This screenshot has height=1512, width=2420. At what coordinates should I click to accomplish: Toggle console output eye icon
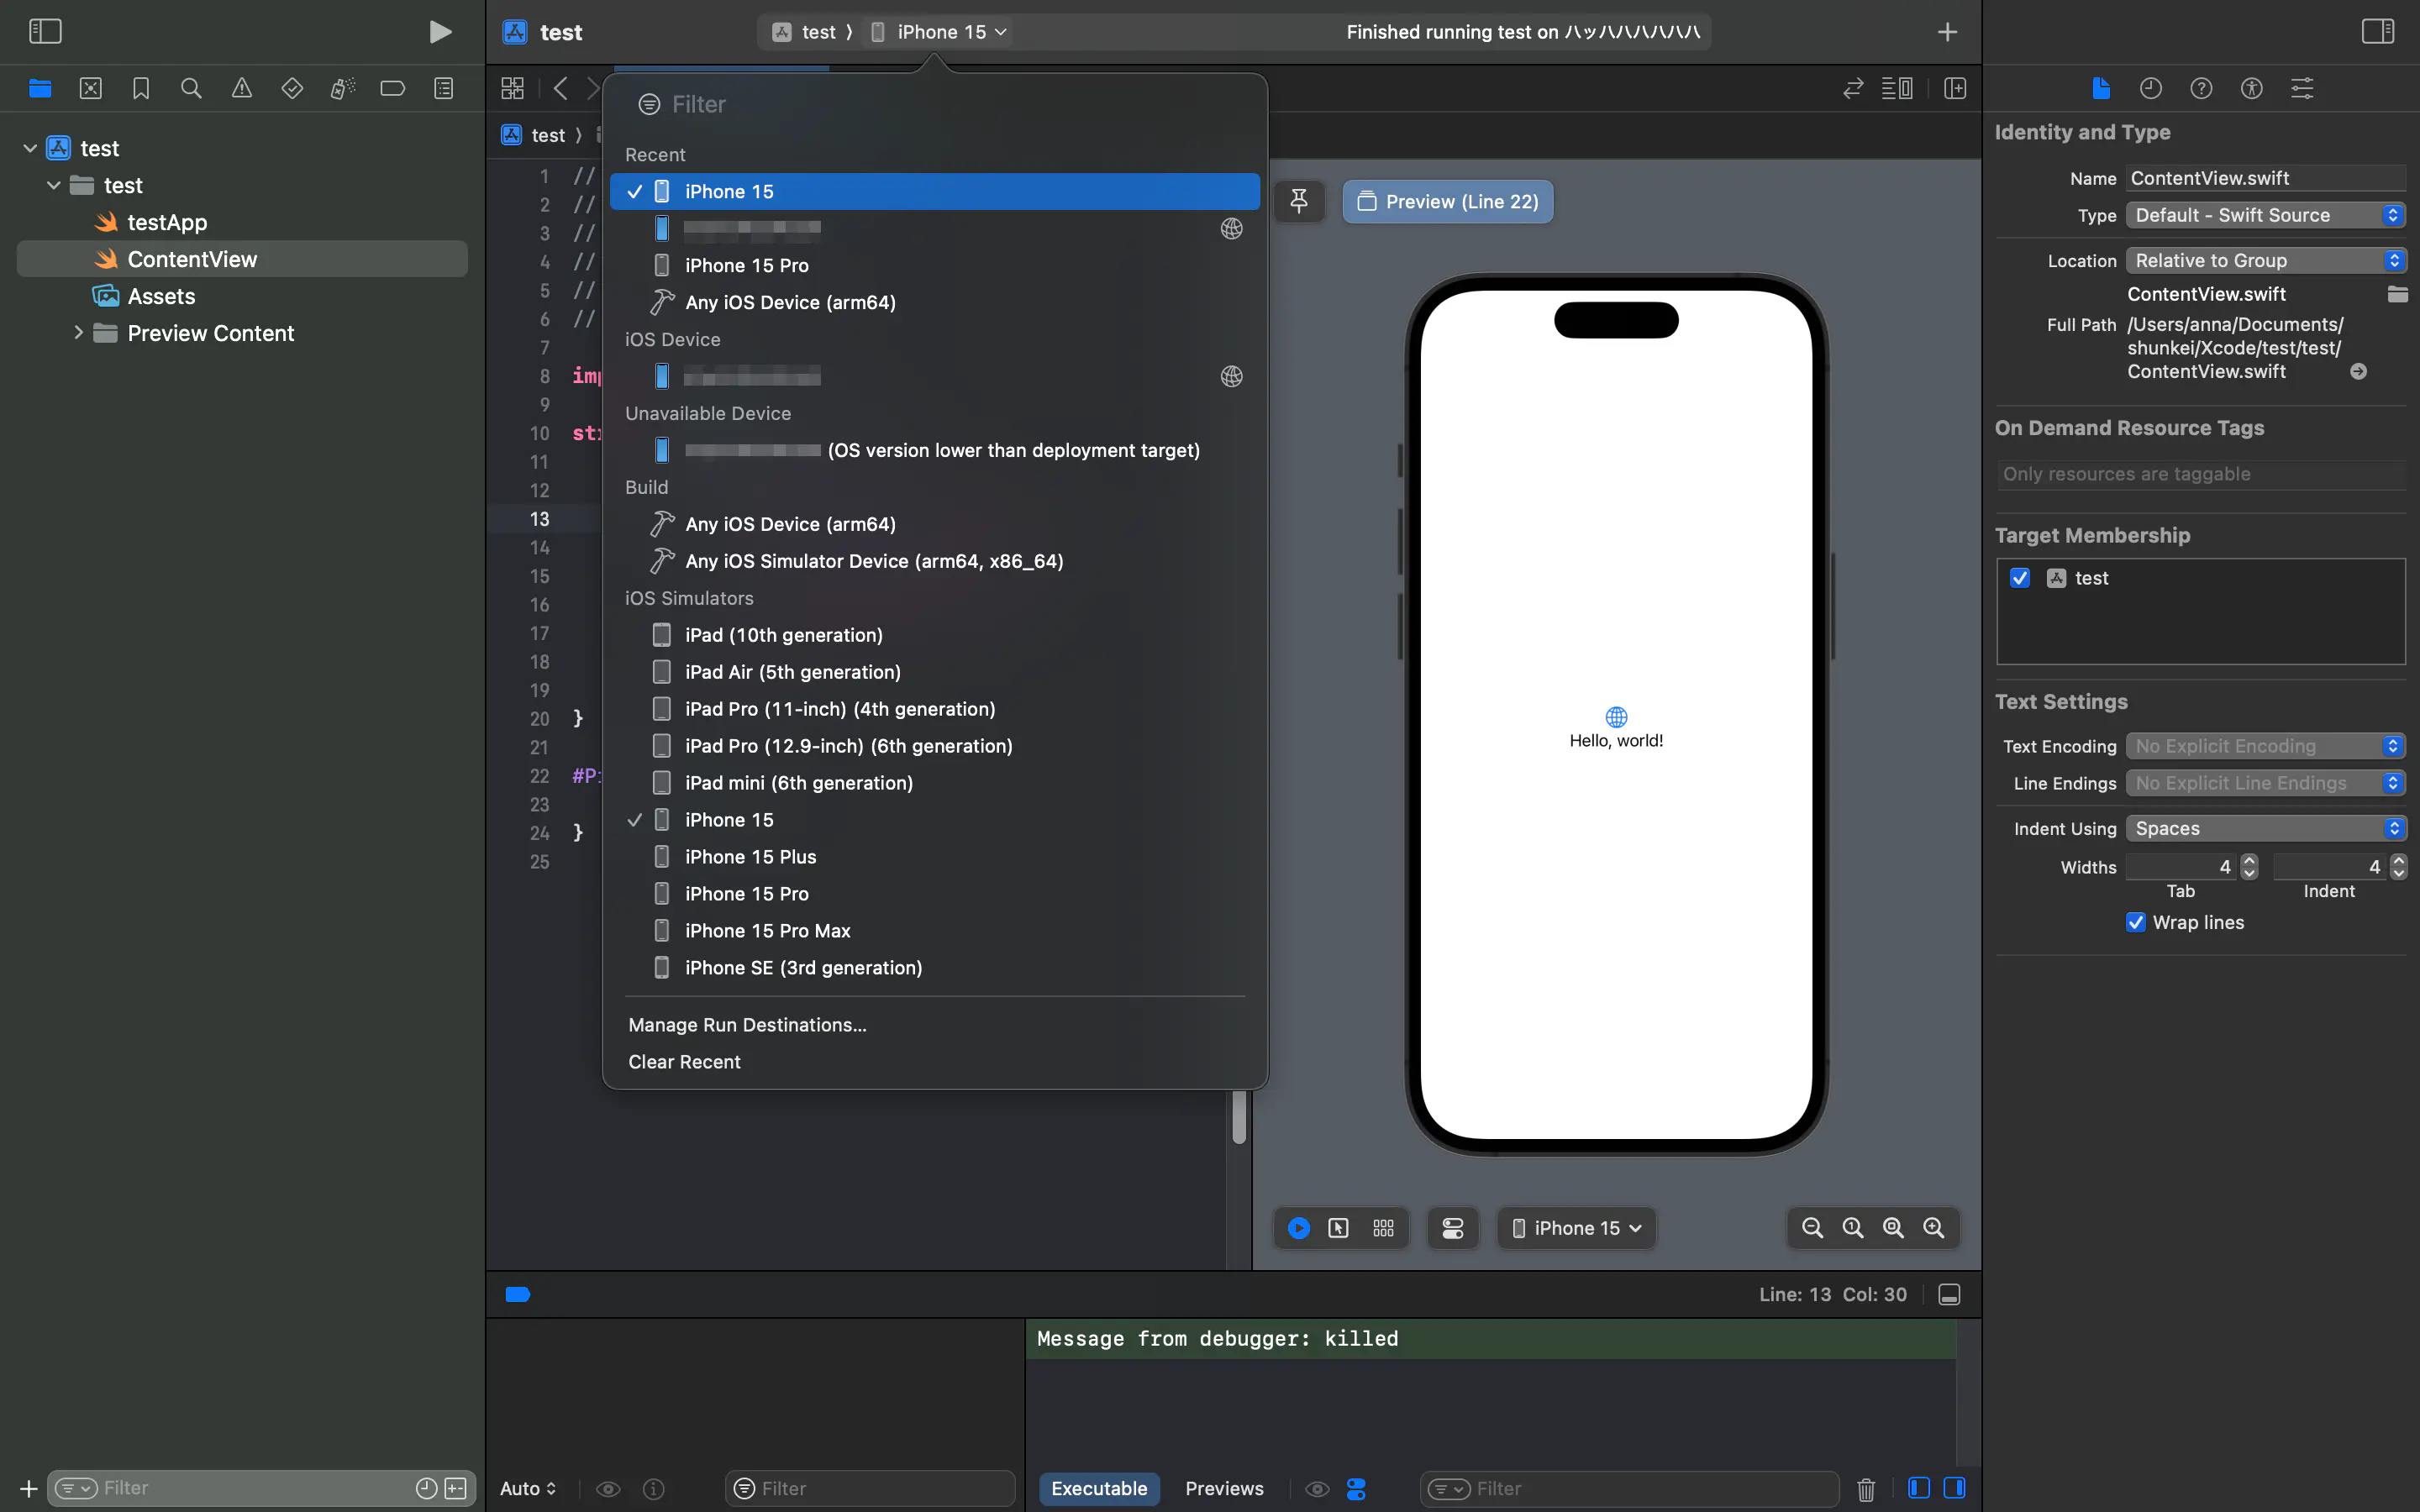1317,1489
